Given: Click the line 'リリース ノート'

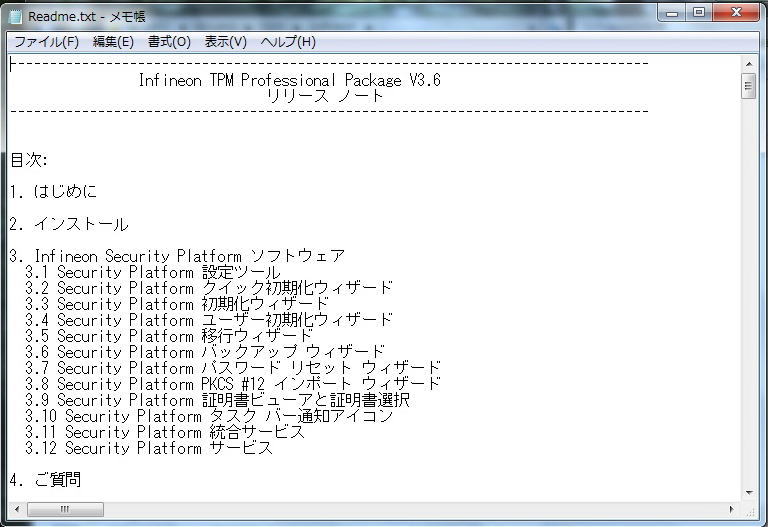Looking at the screenshot, I should (x=325, y=96).
